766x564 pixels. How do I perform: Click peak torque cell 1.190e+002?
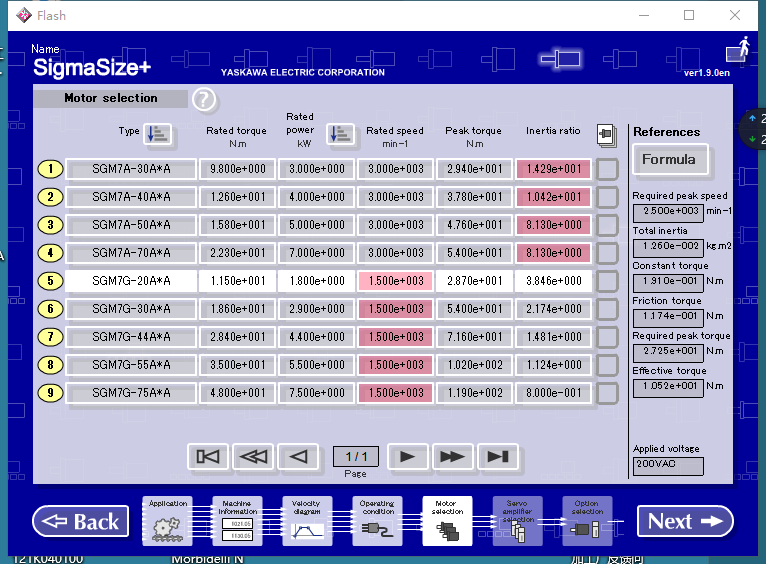[474, 393]
